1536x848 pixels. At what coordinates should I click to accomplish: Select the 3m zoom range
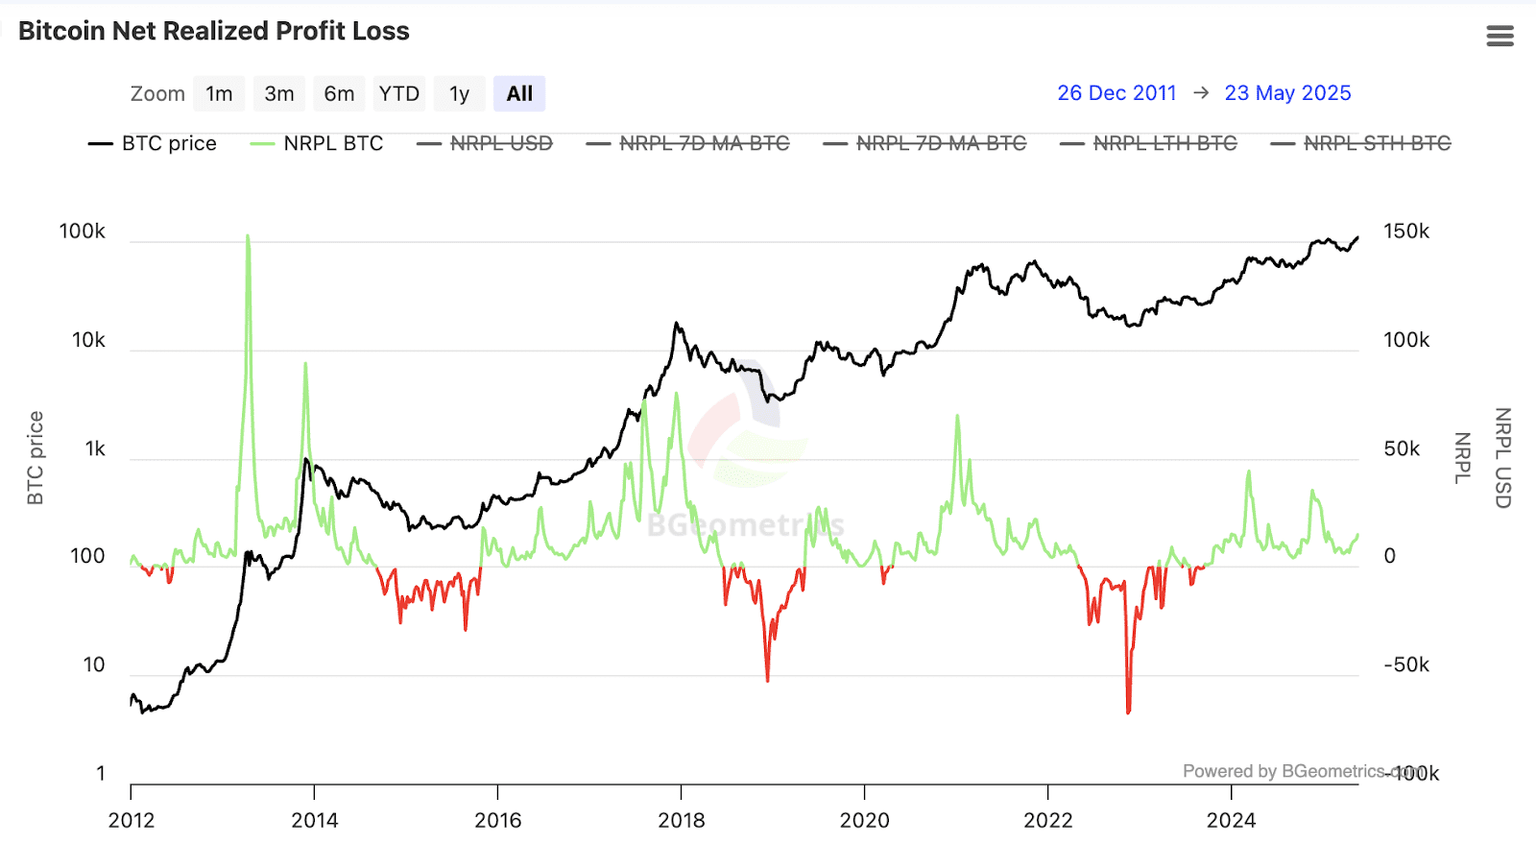click(279, 93)
